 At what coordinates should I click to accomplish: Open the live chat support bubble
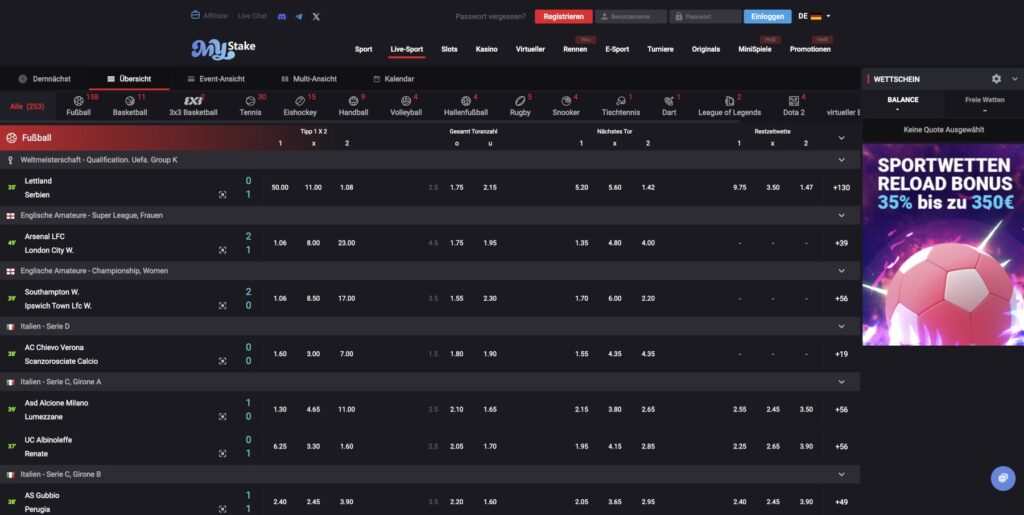[1003, 478]
